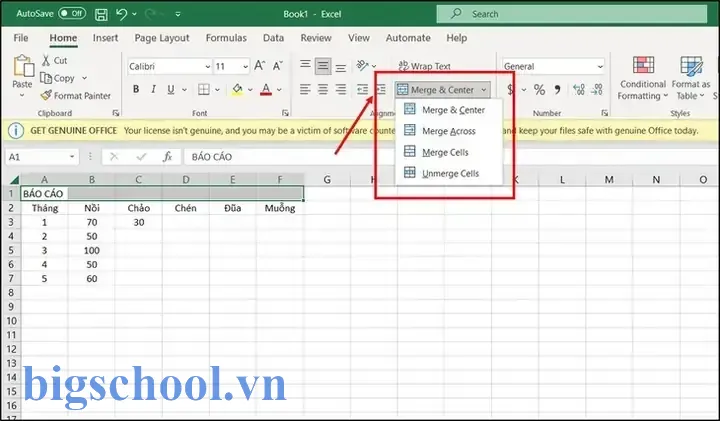The image size is (720, 421).
Task: Expand Conditional Formatting menu
Action: tap(642, 78)
